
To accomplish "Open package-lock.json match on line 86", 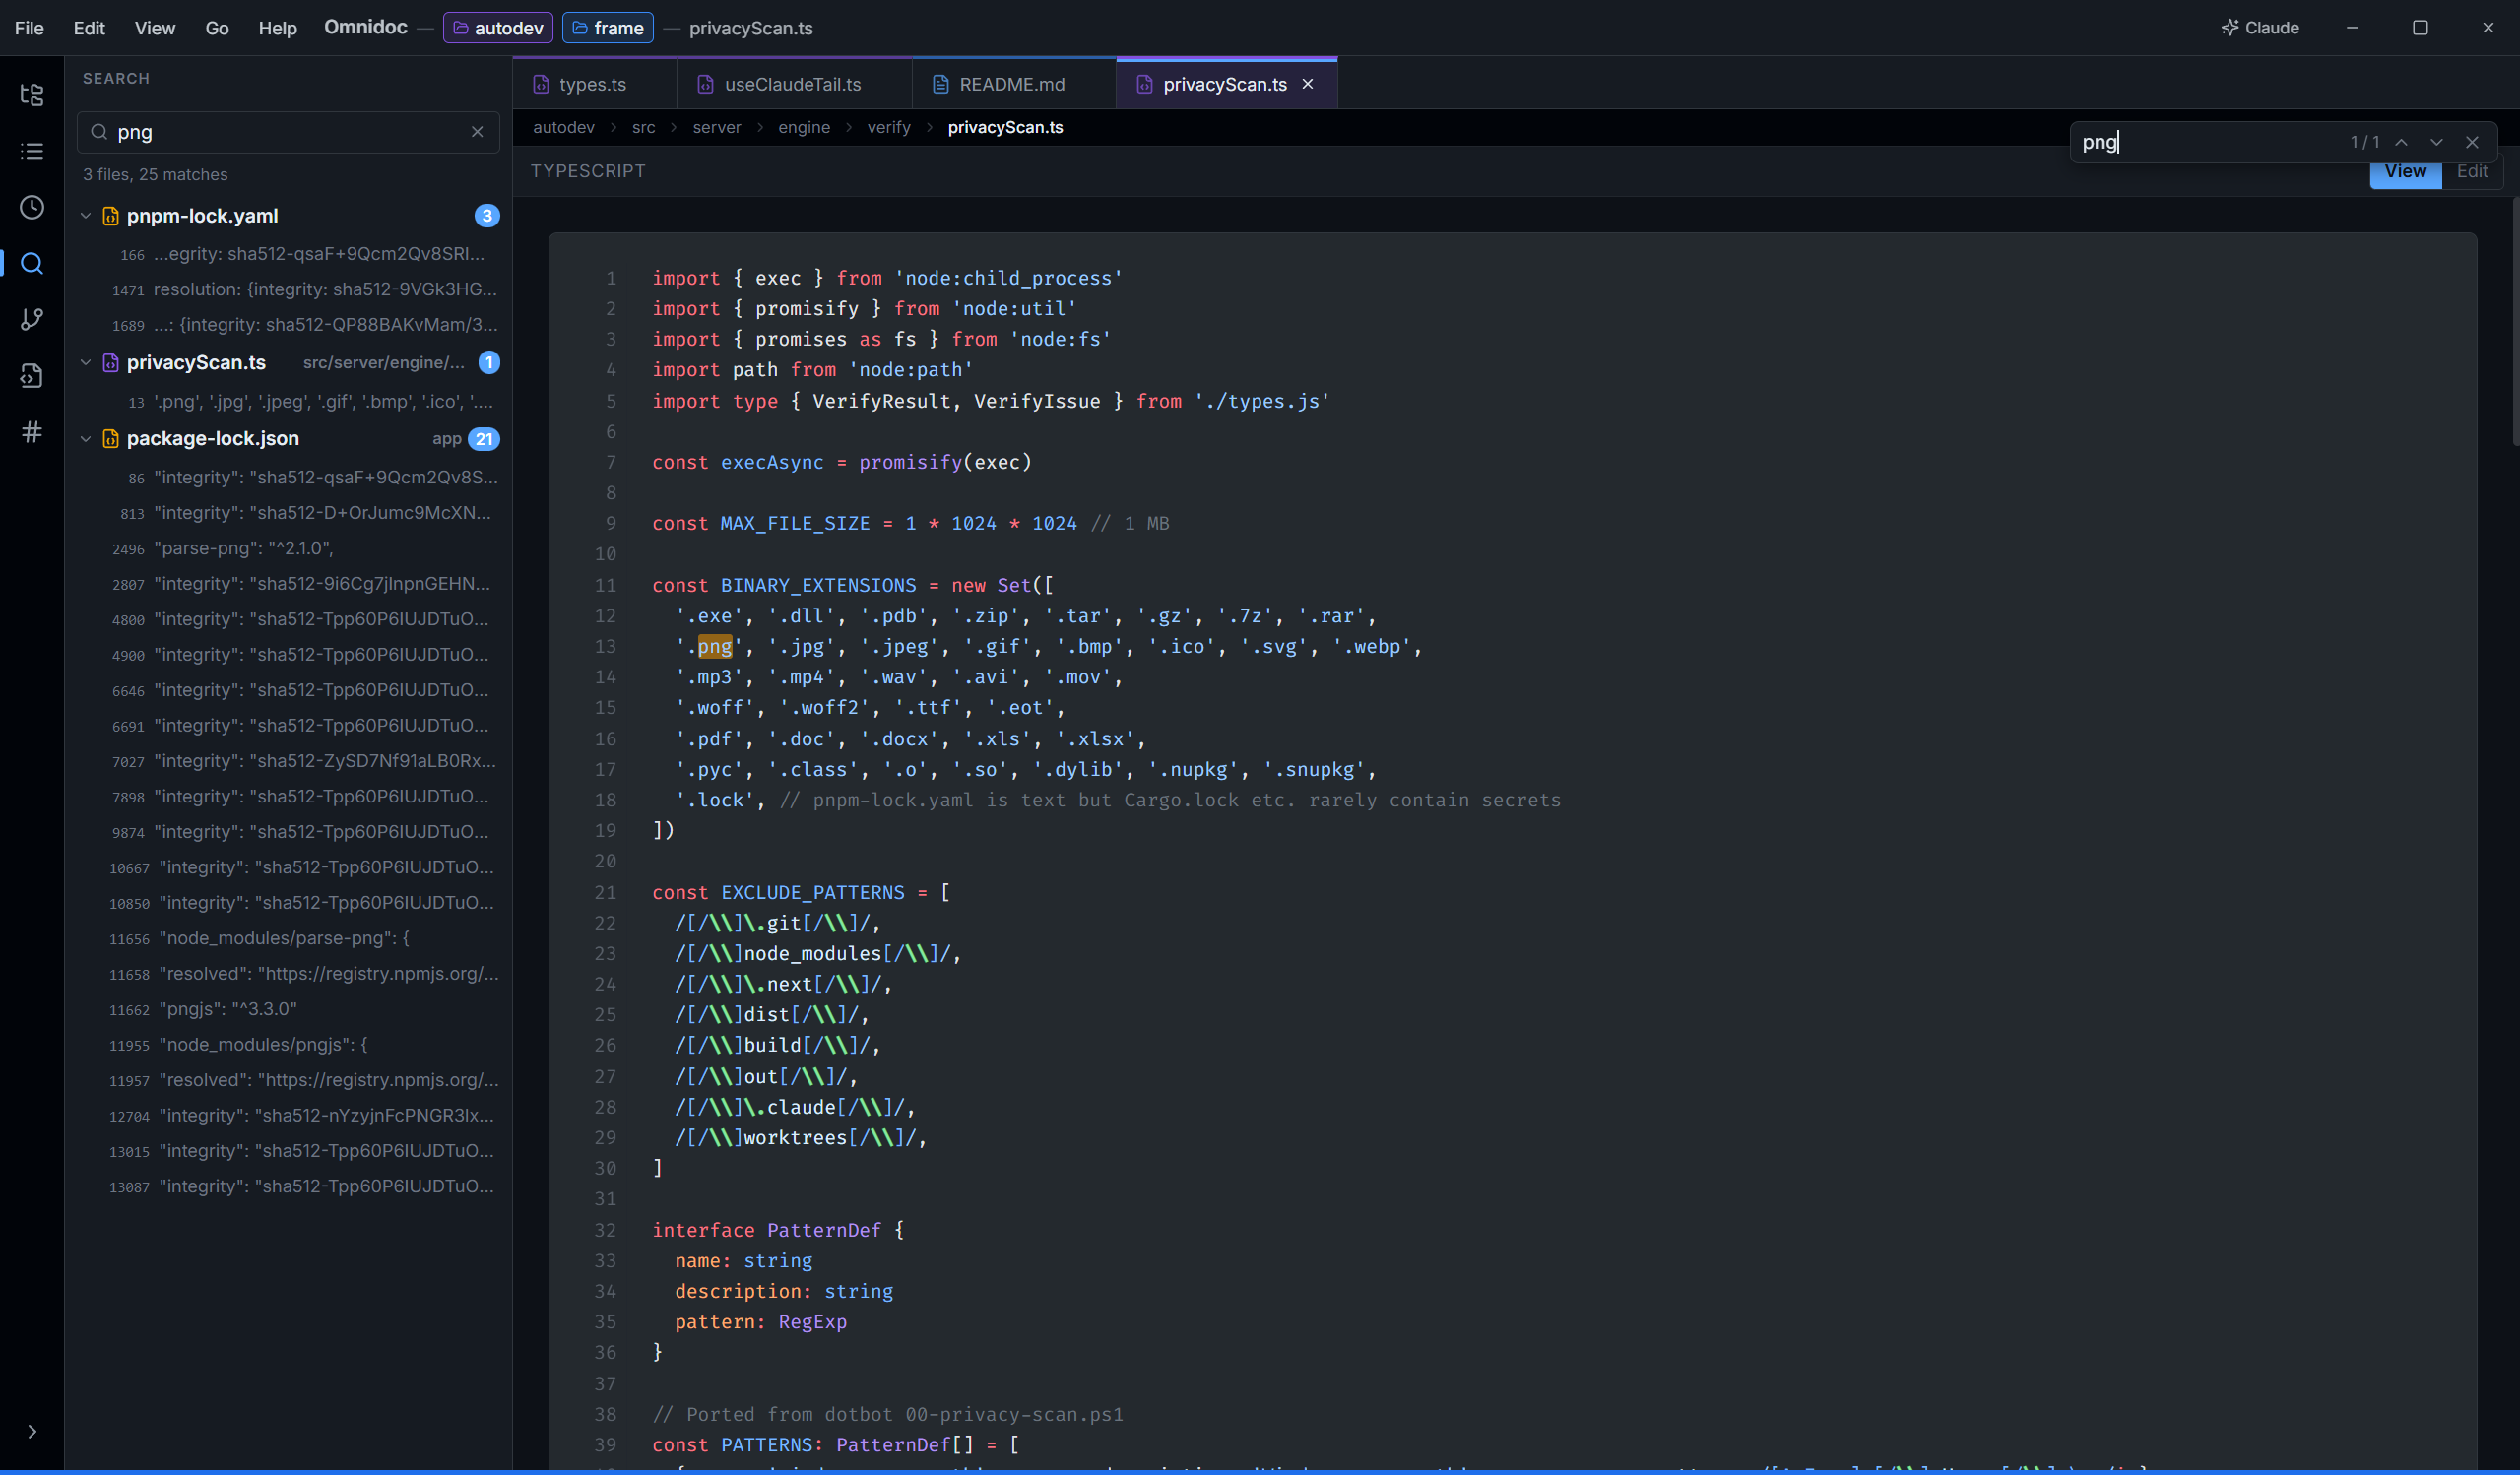I will click(289, 478).
